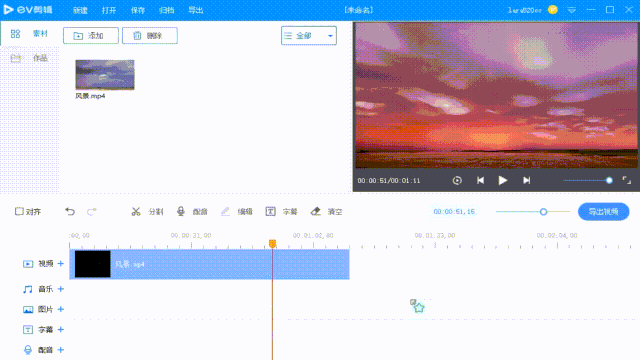640x360 pixels.
Task: Open the 配音 microphone tool
Action: click(x=192, y=211)
